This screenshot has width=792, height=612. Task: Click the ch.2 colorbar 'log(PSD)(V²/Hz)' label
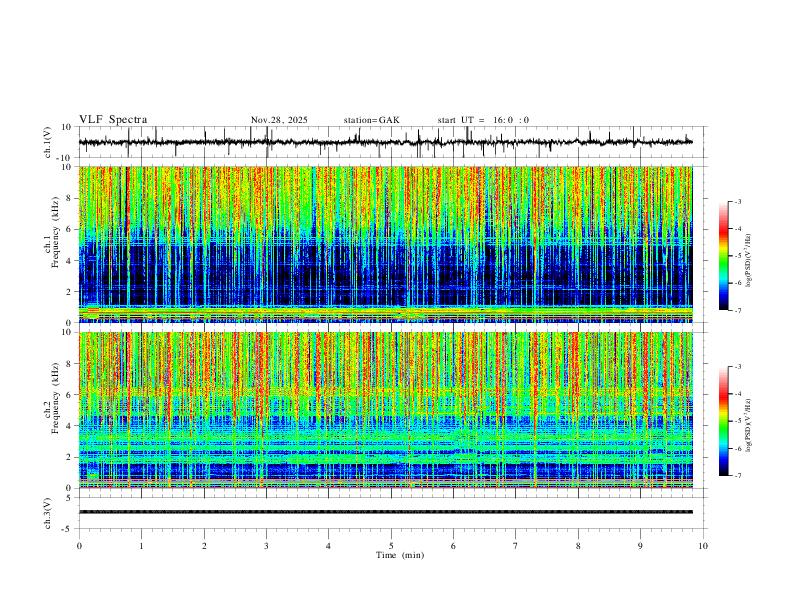click(x=749, y=425)
